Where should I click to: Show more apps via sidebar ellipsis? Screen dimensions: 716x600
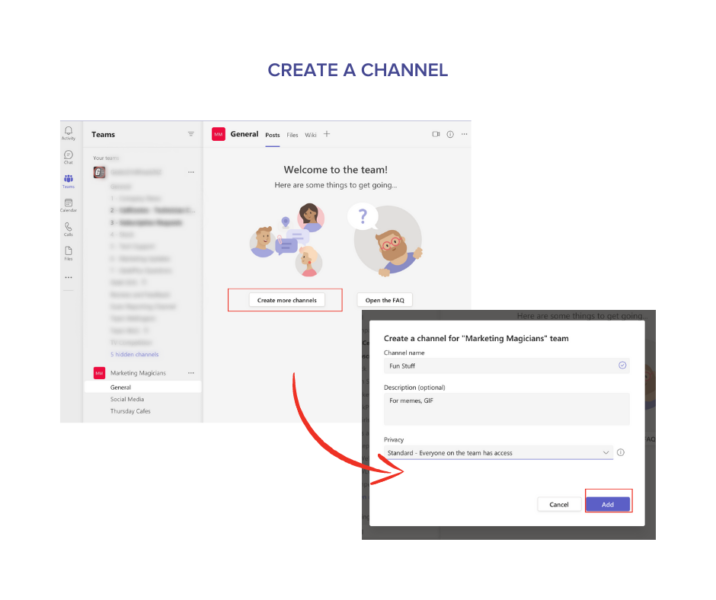click(68, 277)
